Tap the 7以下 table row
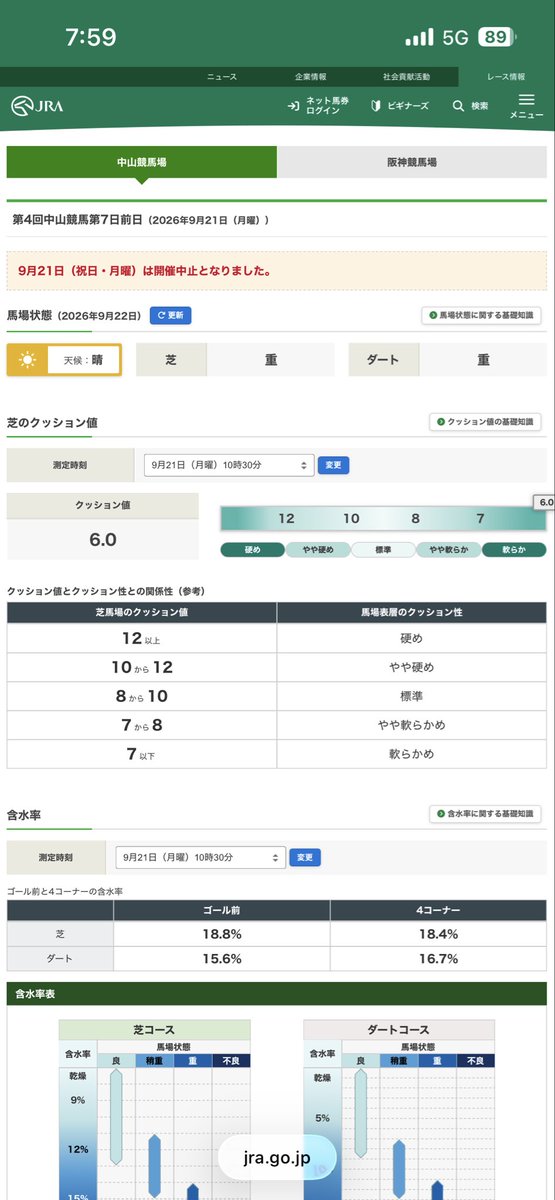Viewport: 555px width, 1200px height. click(277, 754)
